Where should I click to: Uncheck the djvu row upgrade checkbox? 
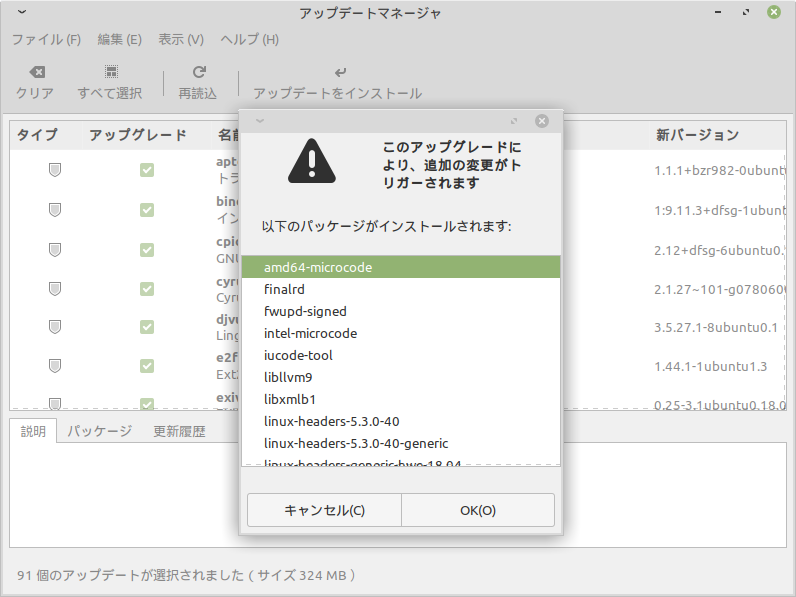click(x=147, y=327)
